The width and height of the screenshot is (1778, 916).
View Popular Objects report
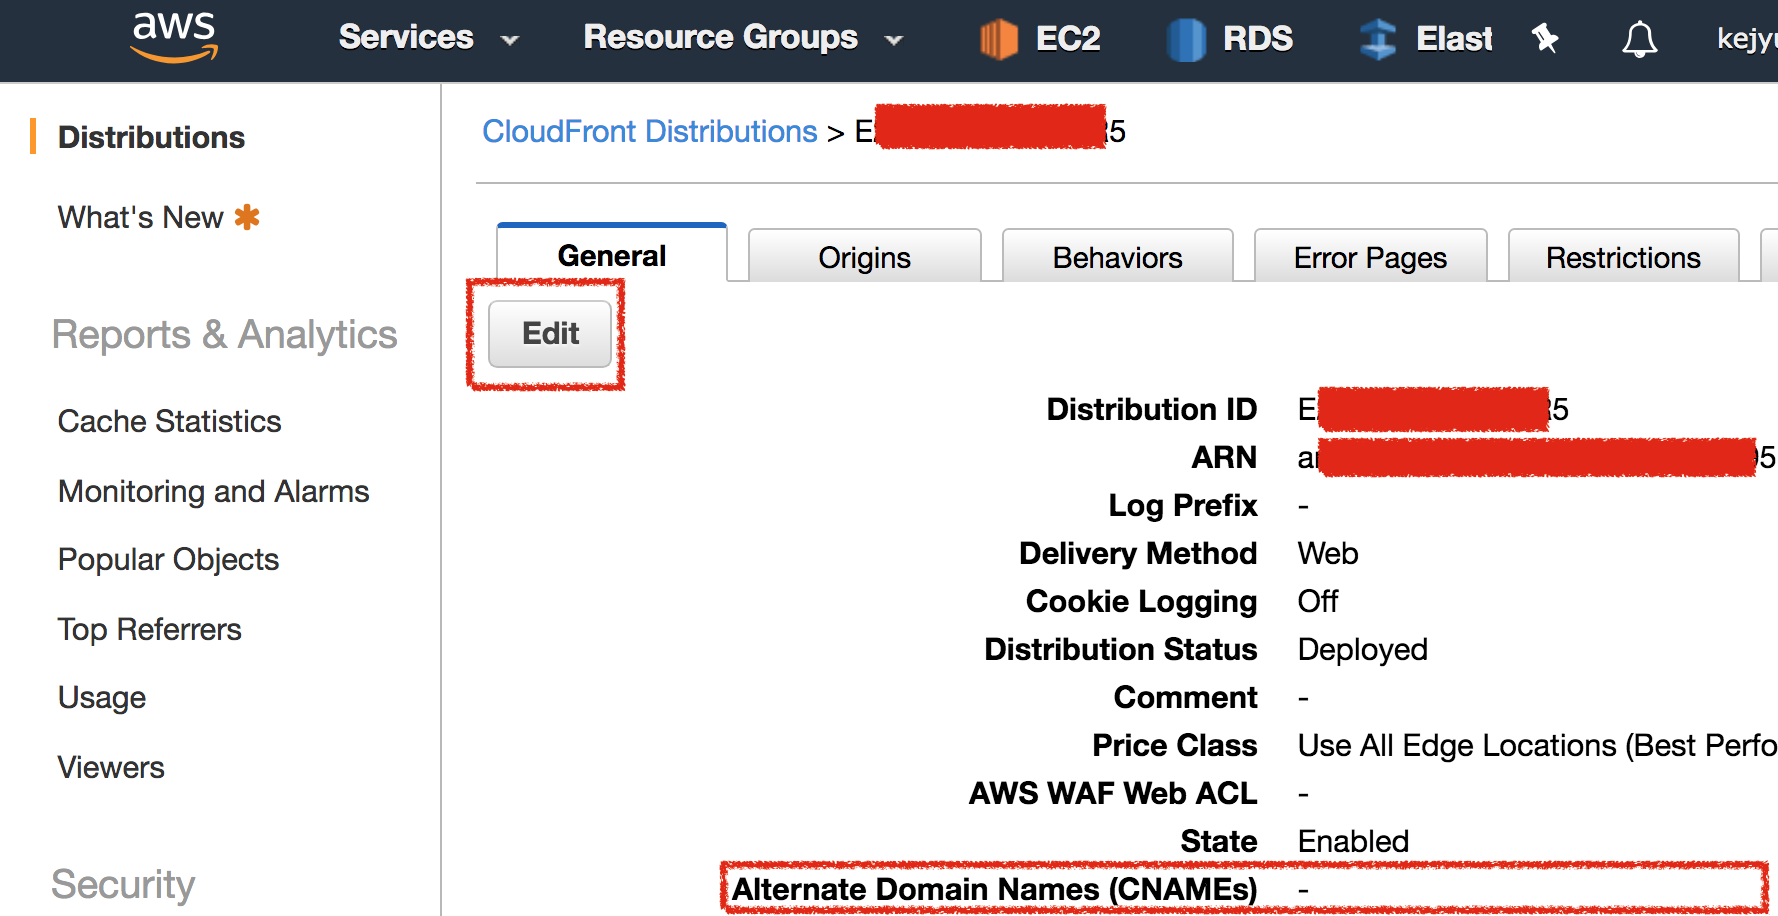tap(168, 559)
